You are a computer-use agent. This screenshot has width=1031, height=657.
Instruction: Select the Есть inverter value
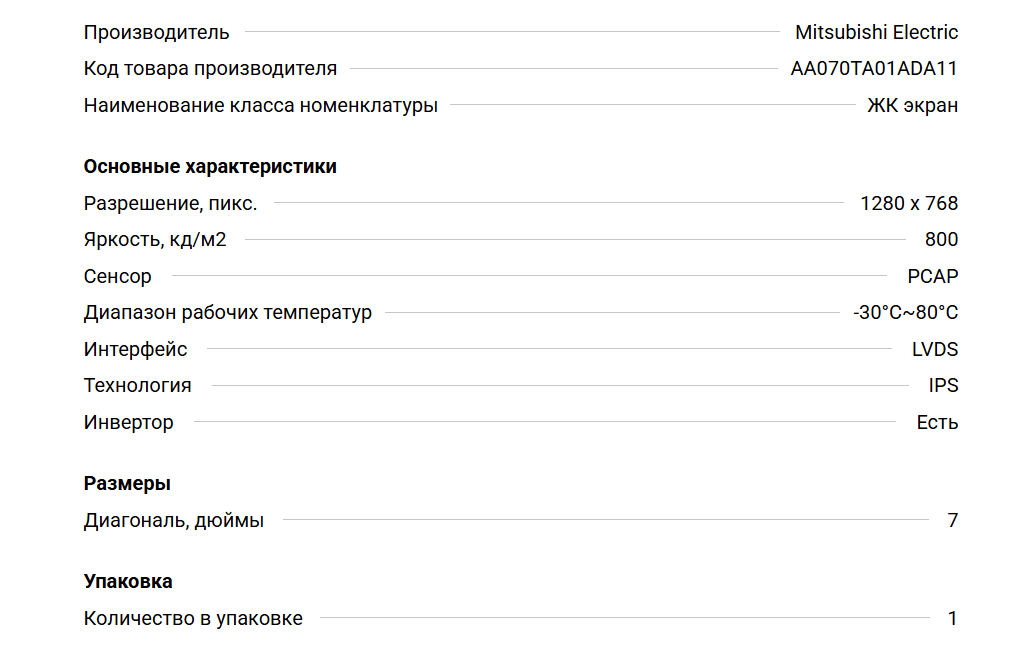tap(937, 422)
